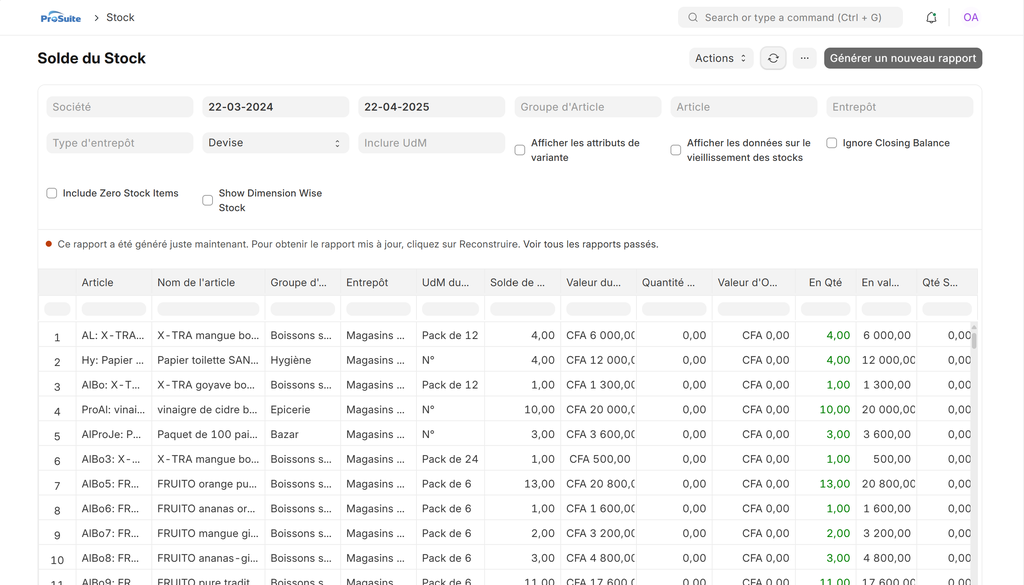This screenshot has height=585, width=1024.
Task: Refresh the report with reload icon
Action: click(773, 58)
